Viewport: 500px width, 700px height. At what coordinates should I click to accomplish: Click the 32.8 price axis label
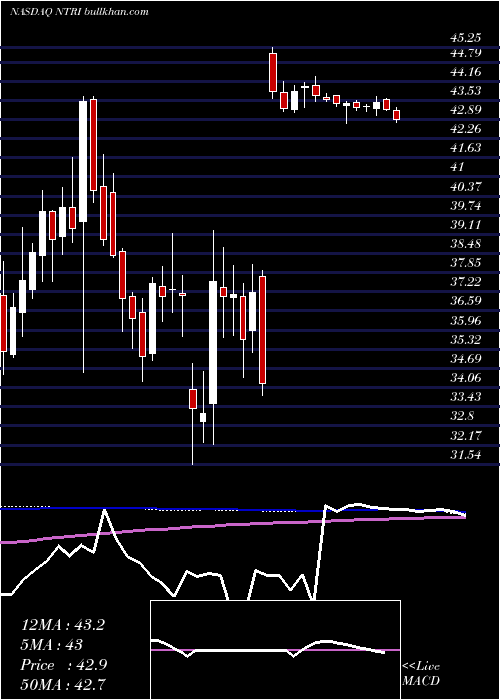(x=462, y=415)
